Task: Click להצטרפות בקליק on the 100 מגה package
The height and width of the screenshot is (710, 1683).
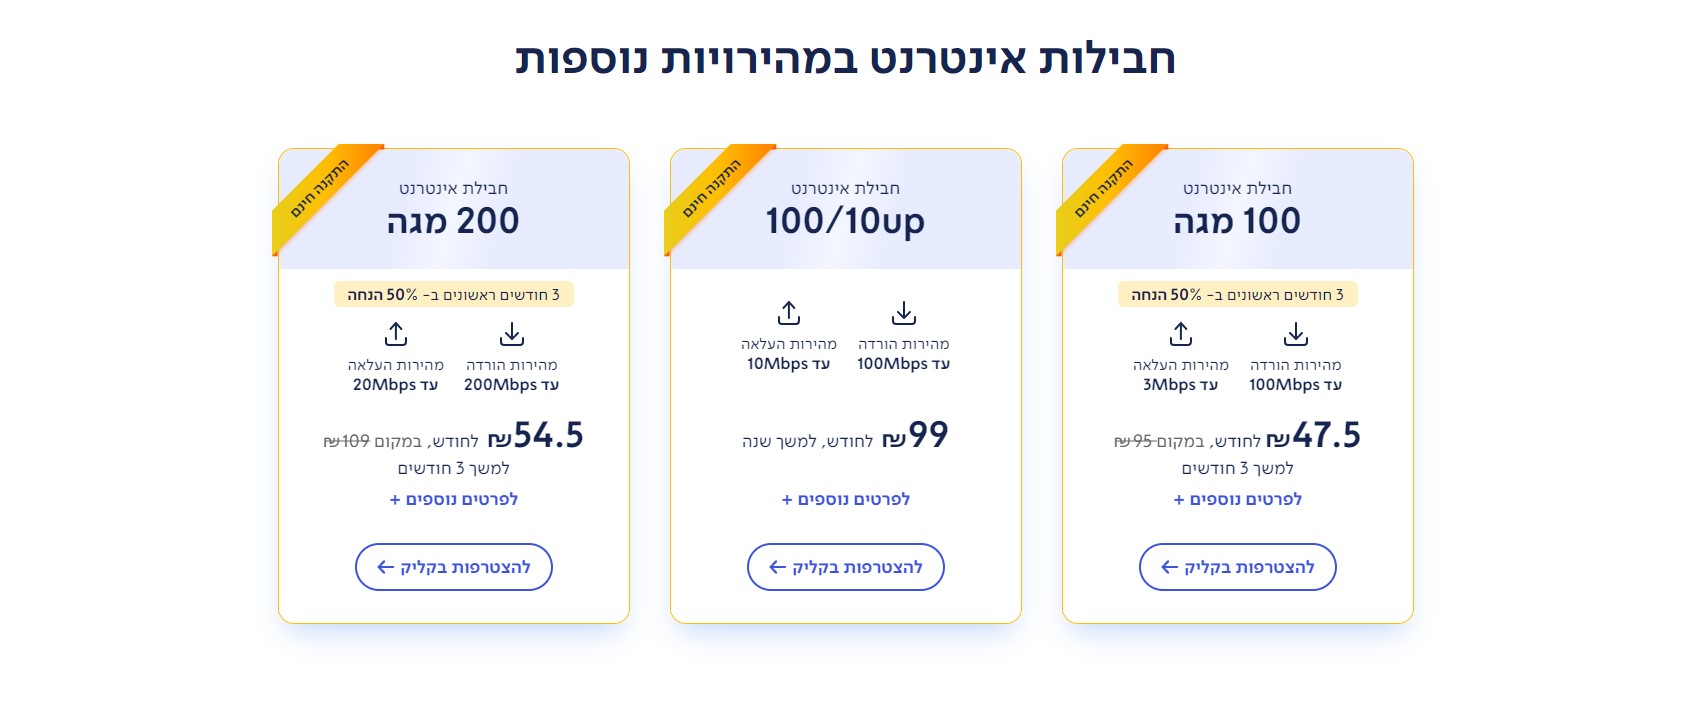Action: point(1237,567)
